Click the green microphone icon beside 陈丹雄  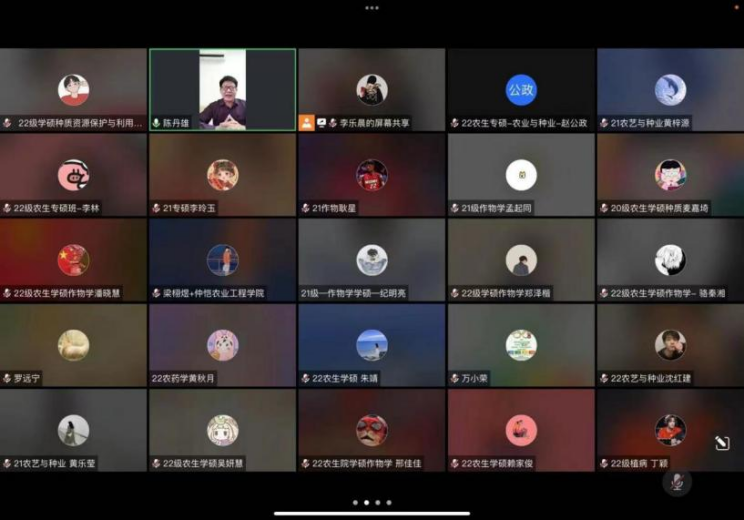156,123
